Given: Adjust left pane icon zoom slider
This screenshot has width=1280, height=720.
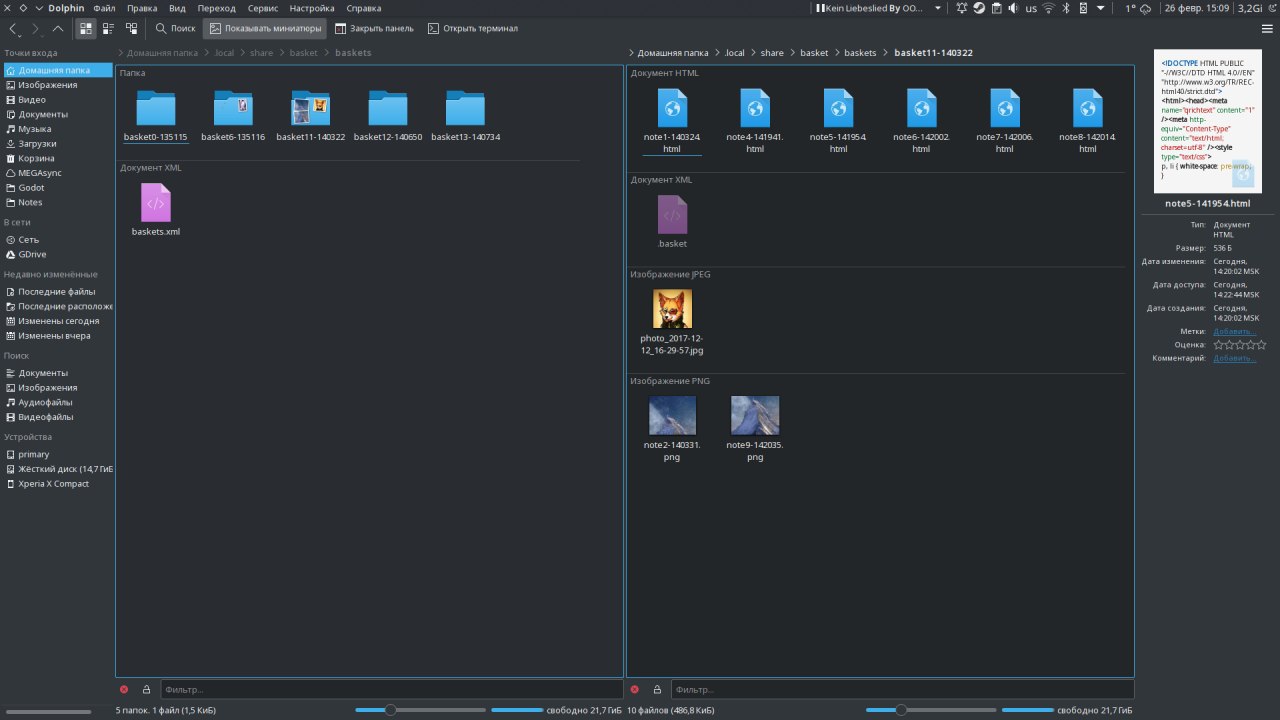Looking at the screenshot, I should pos(420,710).
